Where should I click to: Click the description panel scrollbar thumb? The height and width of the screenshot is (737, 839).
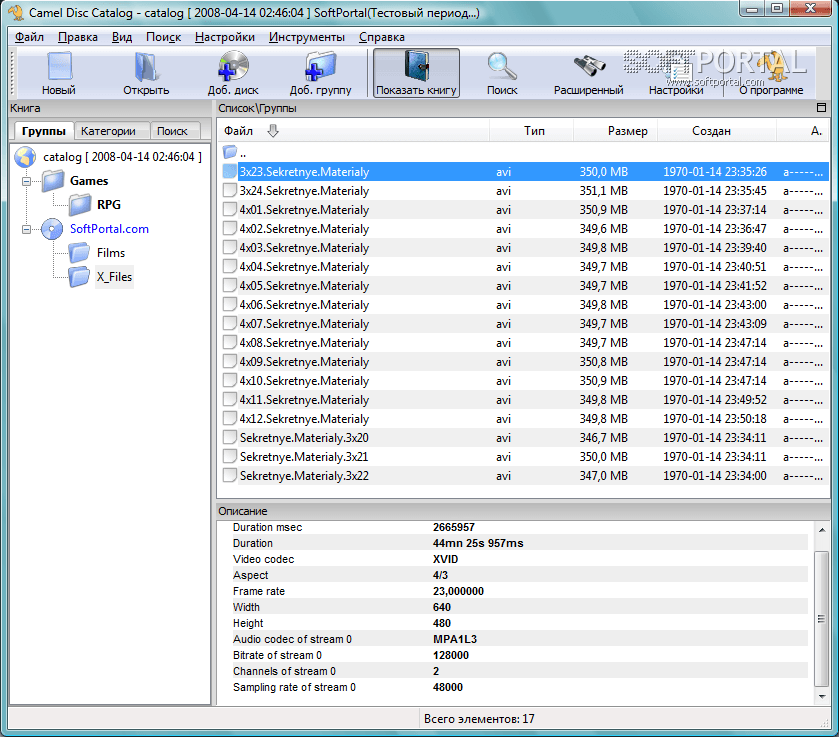tap(821, 618)
